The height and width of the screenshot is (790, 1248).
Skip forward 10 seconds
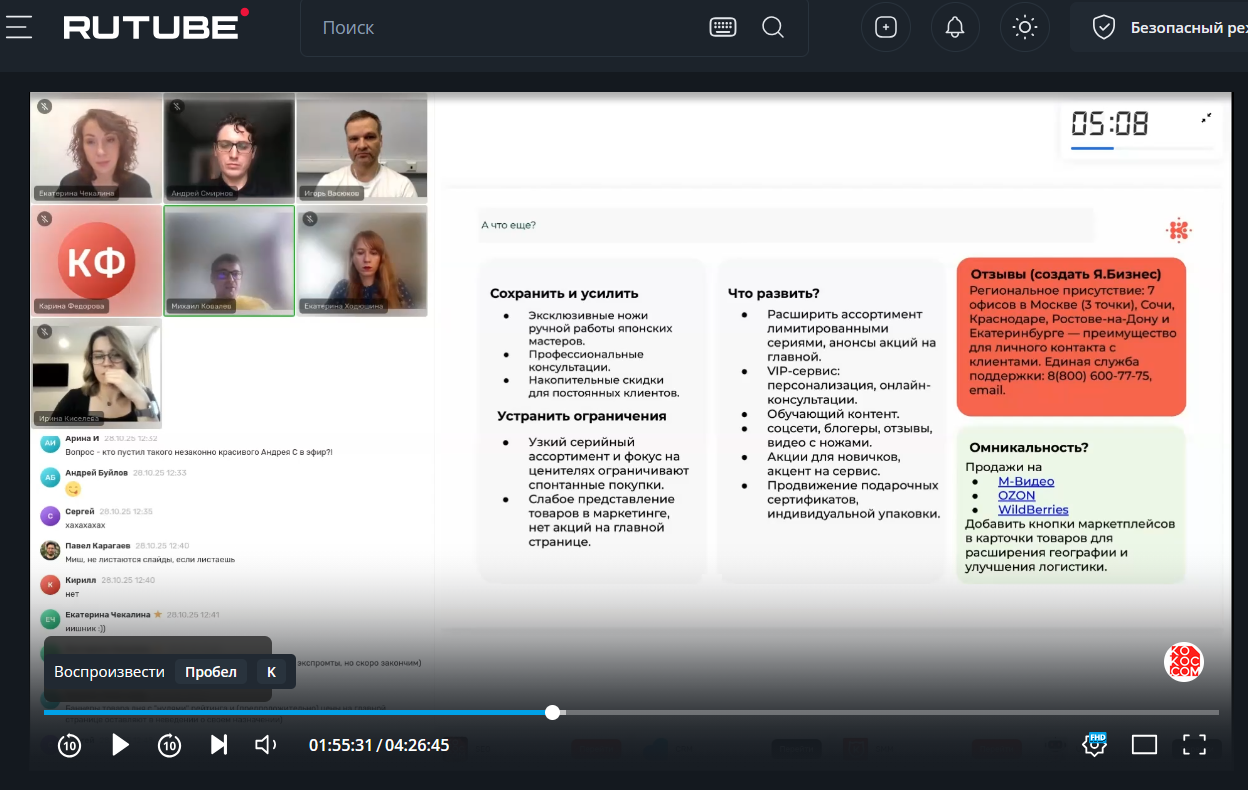coord(170,745)
